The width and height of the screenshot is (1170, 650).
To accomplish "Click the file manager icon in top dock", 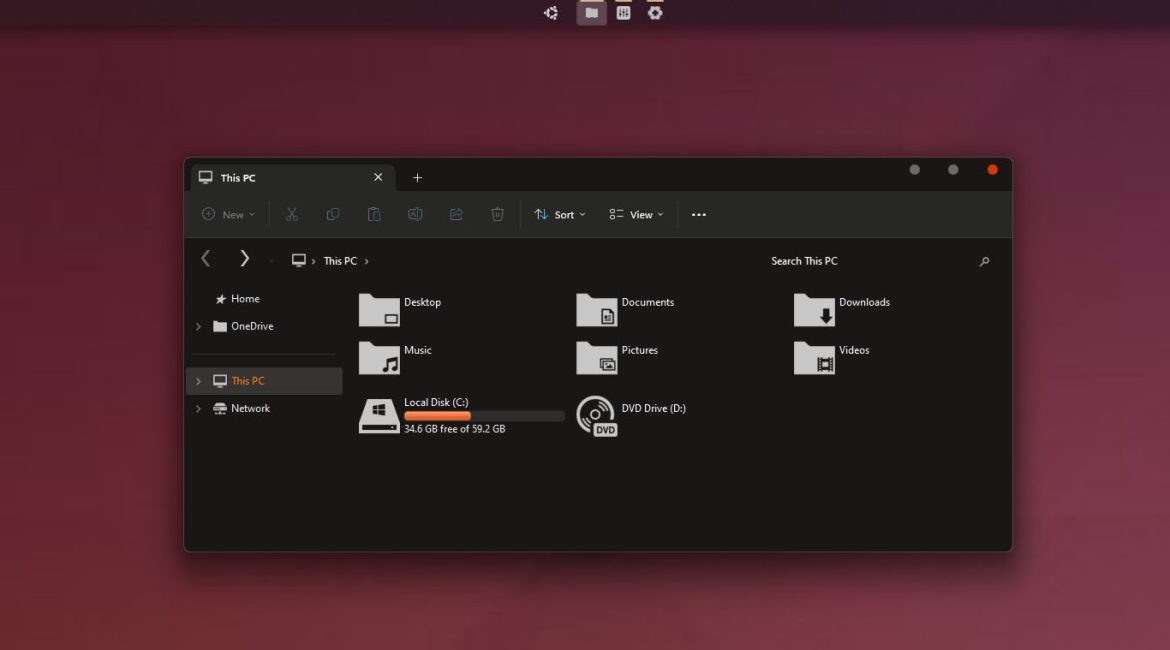I will pyautogui.click(x=592, y=13).
